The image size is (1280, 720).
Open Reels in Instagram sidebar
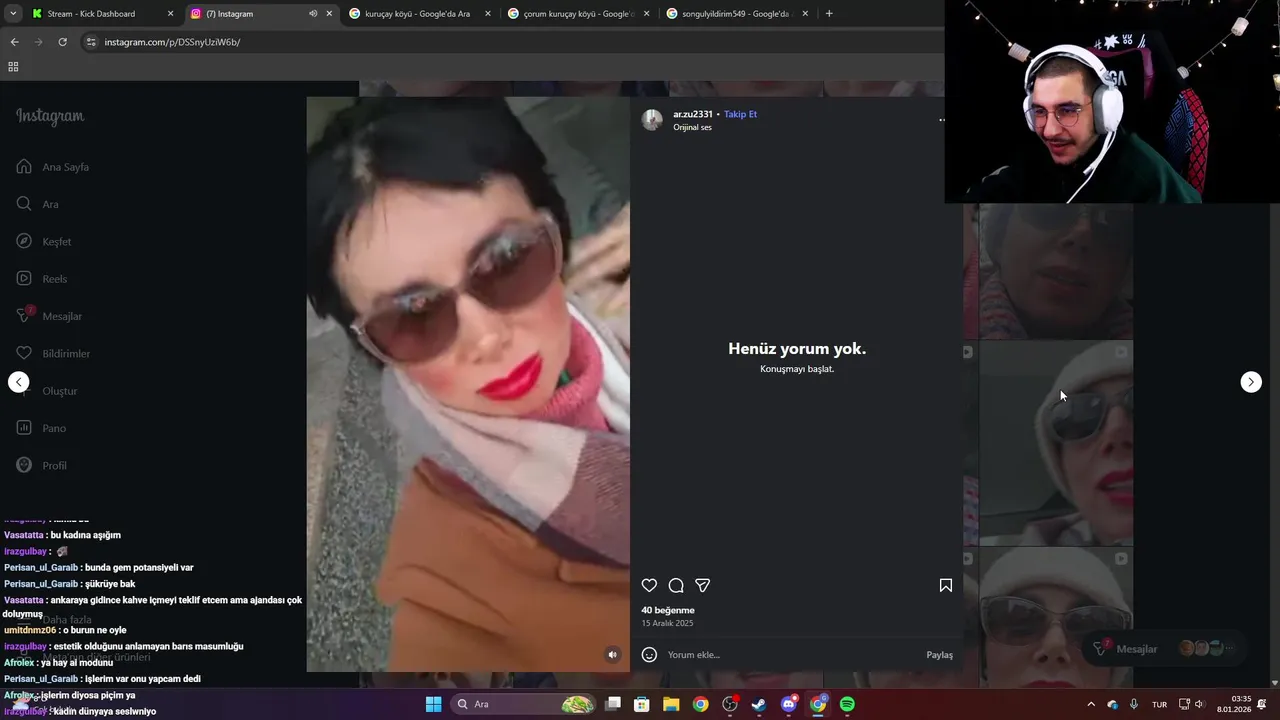pyautogui.click(x=42, y=278)
